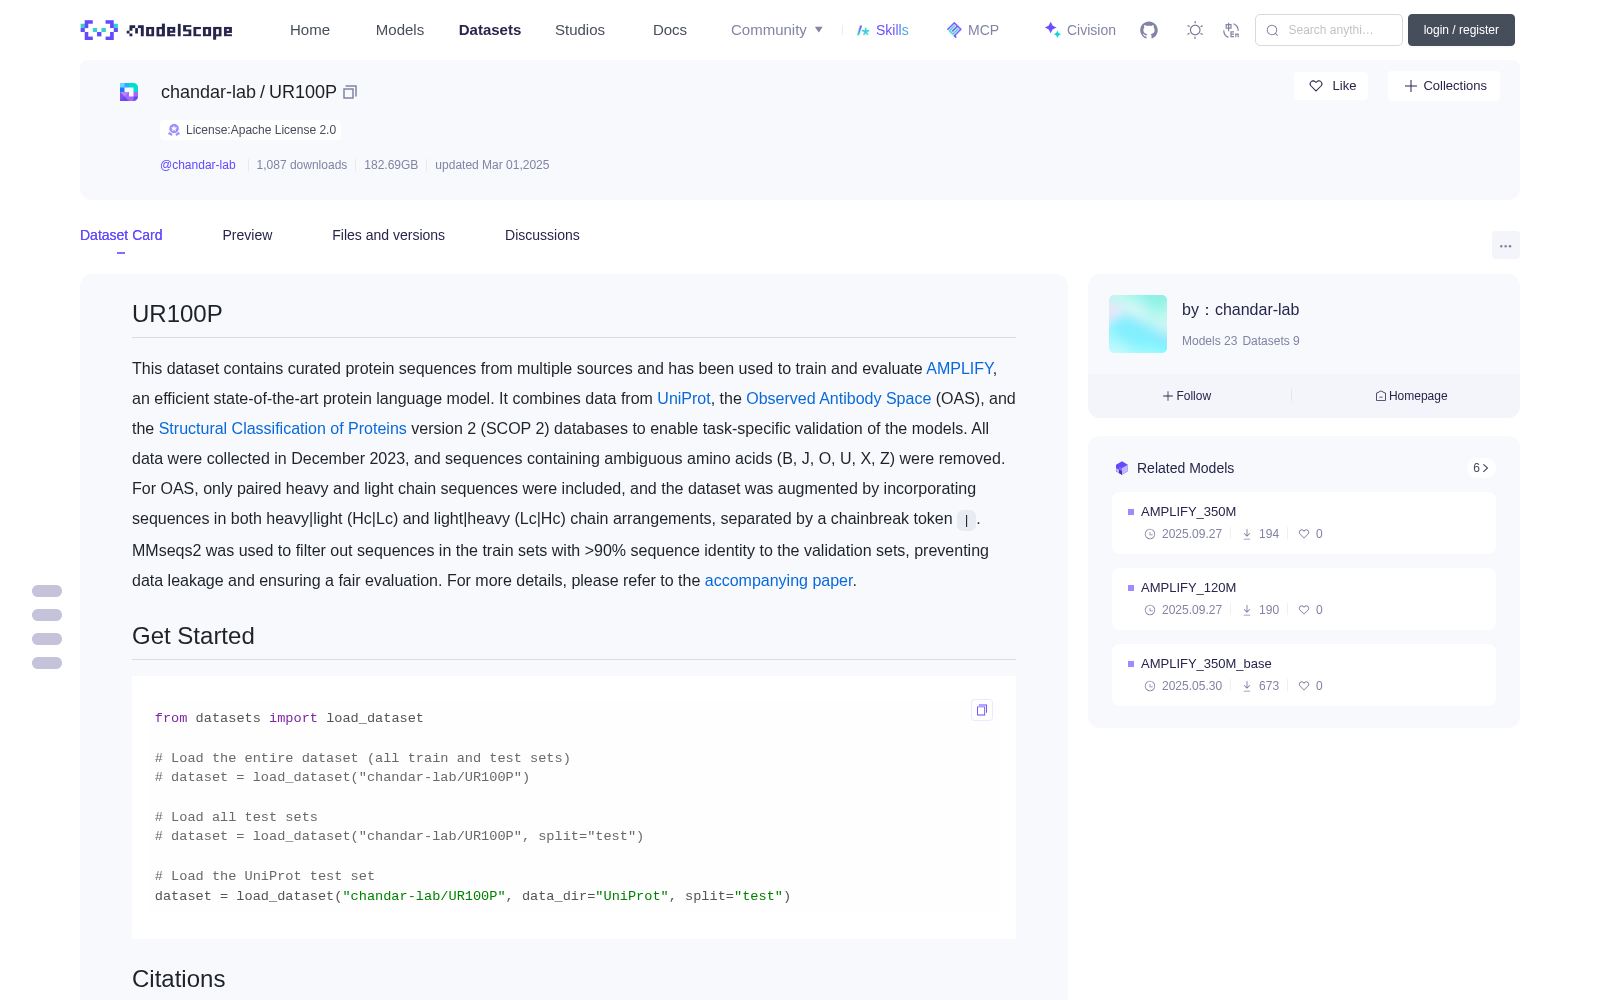Image resolution: width=1600 pixels, height=1000 pixels.
Task: Click the 'Models 23' count text
Action: (x=1209, y=341)
